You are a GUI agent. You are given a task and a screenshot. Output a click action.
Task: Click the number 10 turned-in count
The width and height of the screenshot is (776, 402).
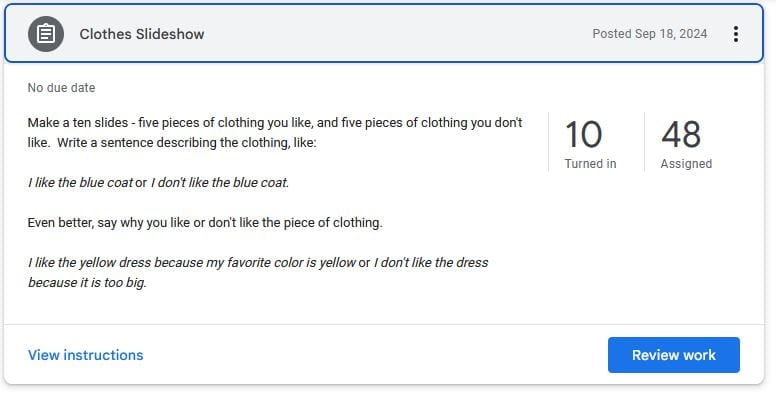583,135
